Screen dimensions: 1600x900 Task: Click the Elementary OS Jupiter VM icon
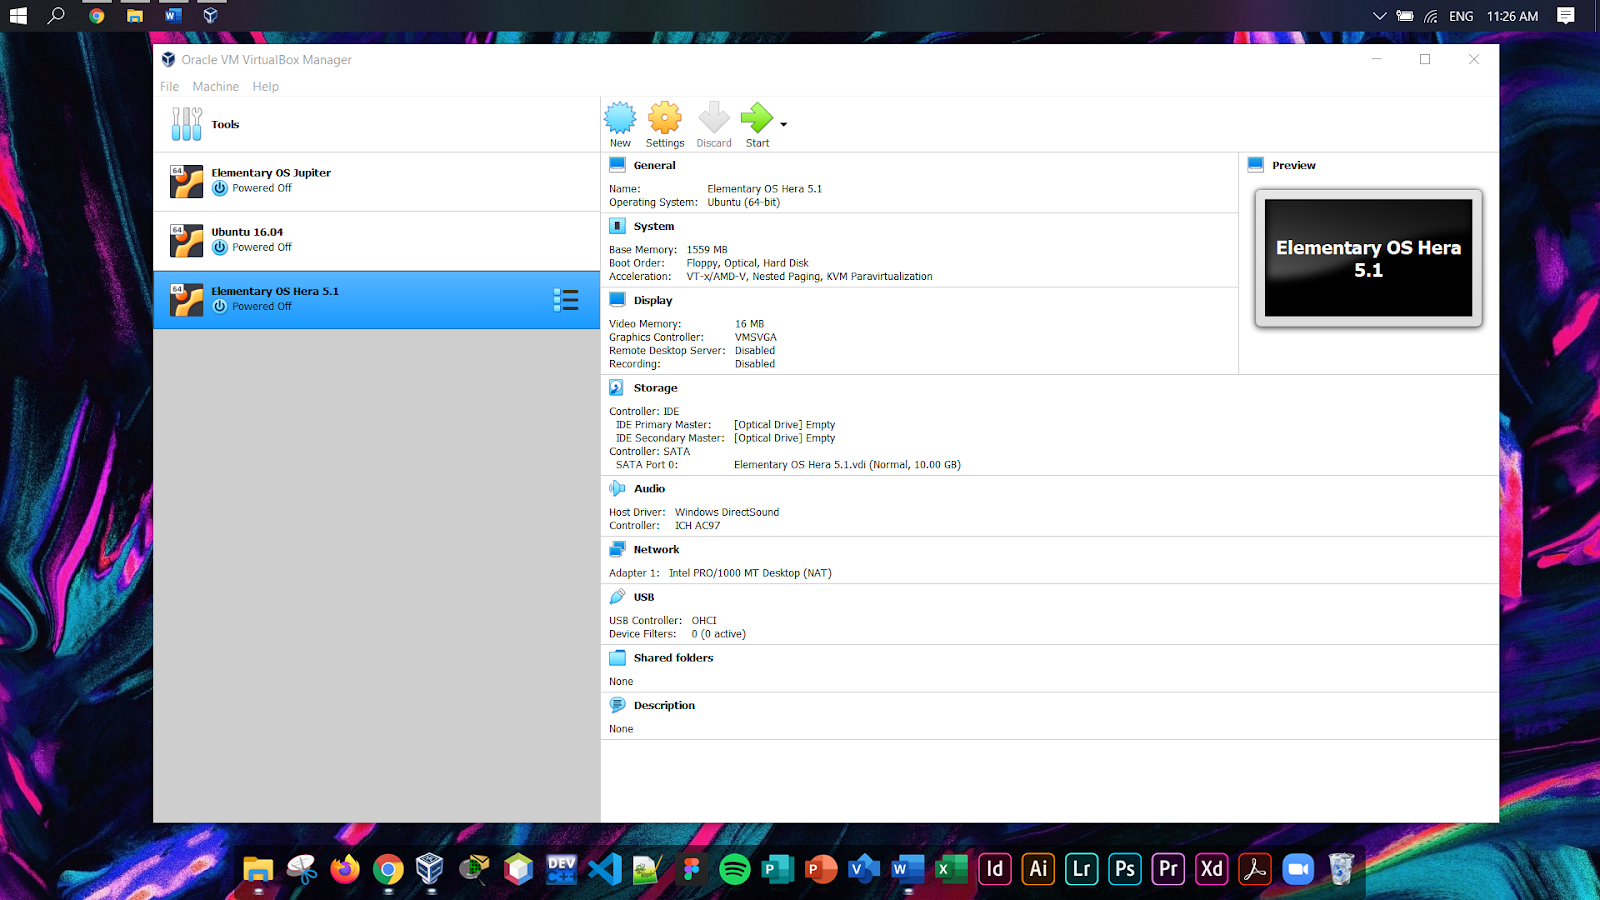pos(186,181)
